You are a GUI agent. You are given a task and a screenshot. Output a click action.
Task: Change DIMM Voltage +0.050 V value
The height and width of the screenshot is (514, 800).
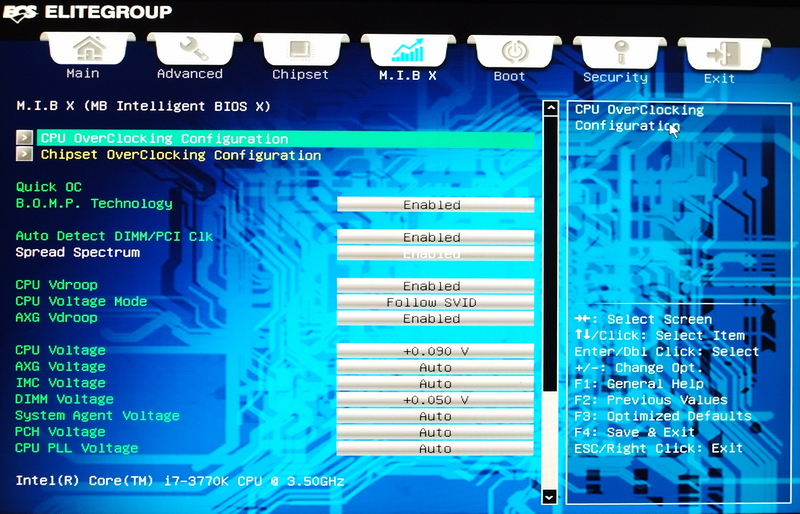(435, 400)
